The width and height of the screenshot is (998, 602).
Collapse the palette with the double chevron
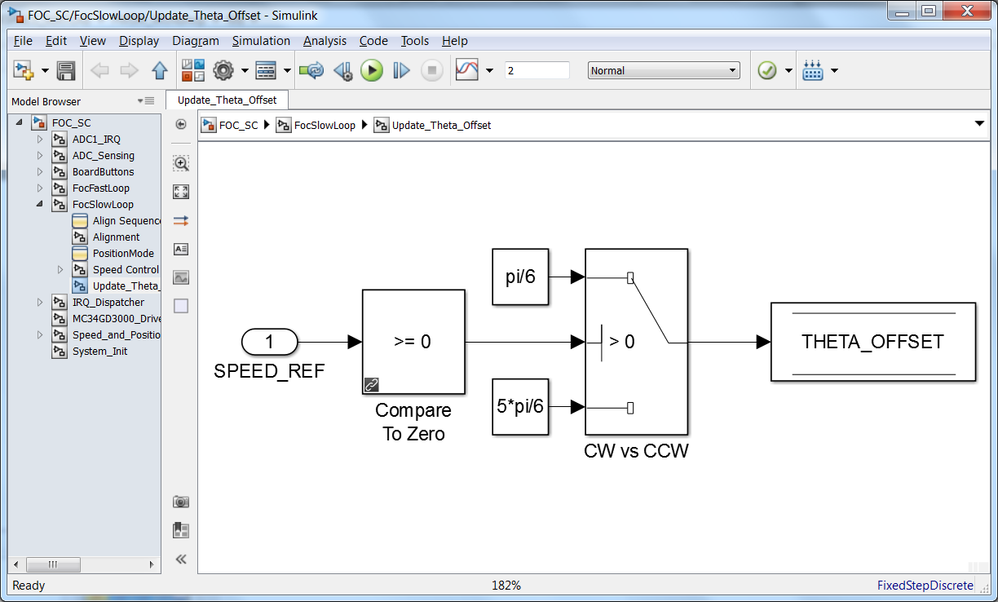coord(181,559)
